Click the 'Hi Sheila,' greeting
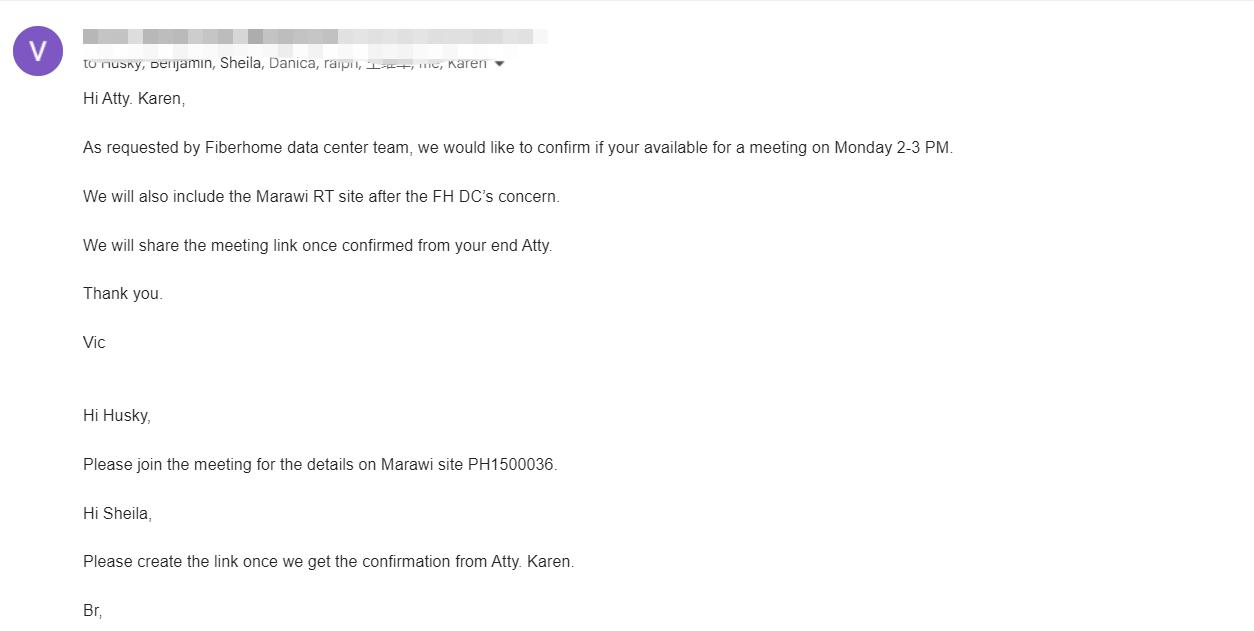 click(117, 514)
